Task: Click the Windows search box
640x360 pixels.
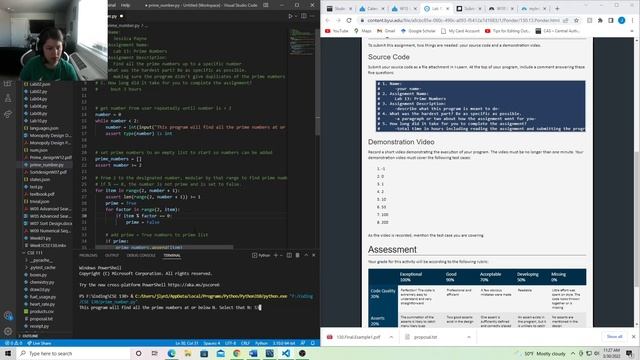Action: (x=73, y=353)
